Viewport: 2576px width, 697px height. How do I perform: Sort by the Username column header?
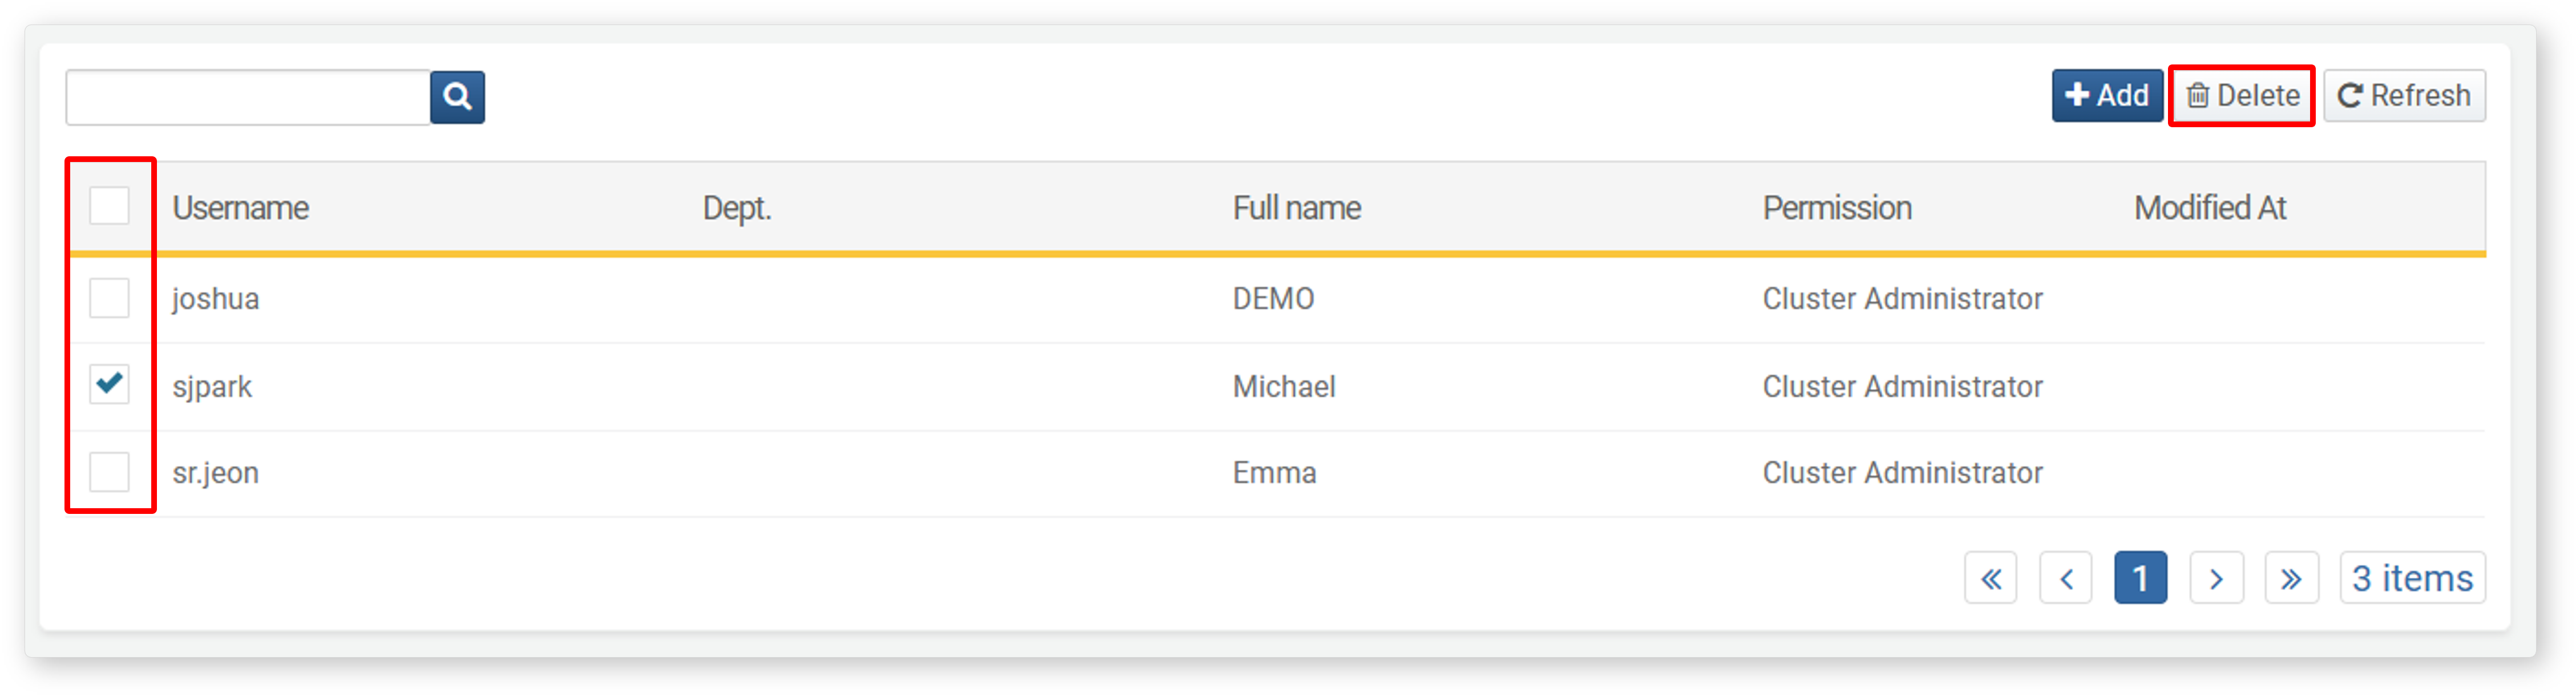coord(240,208)
